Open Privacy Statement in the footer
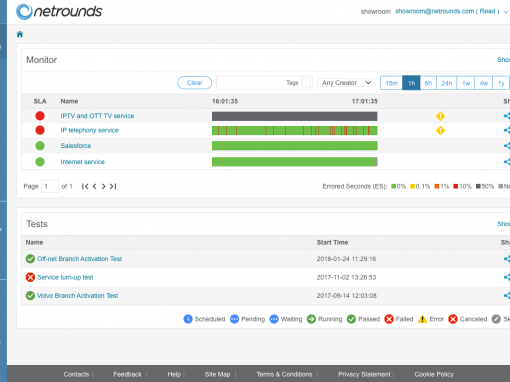 (x=364, y=374)
